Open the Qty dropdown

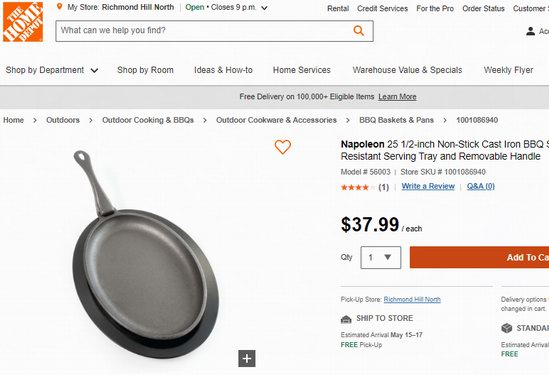[x=381, y=258]
